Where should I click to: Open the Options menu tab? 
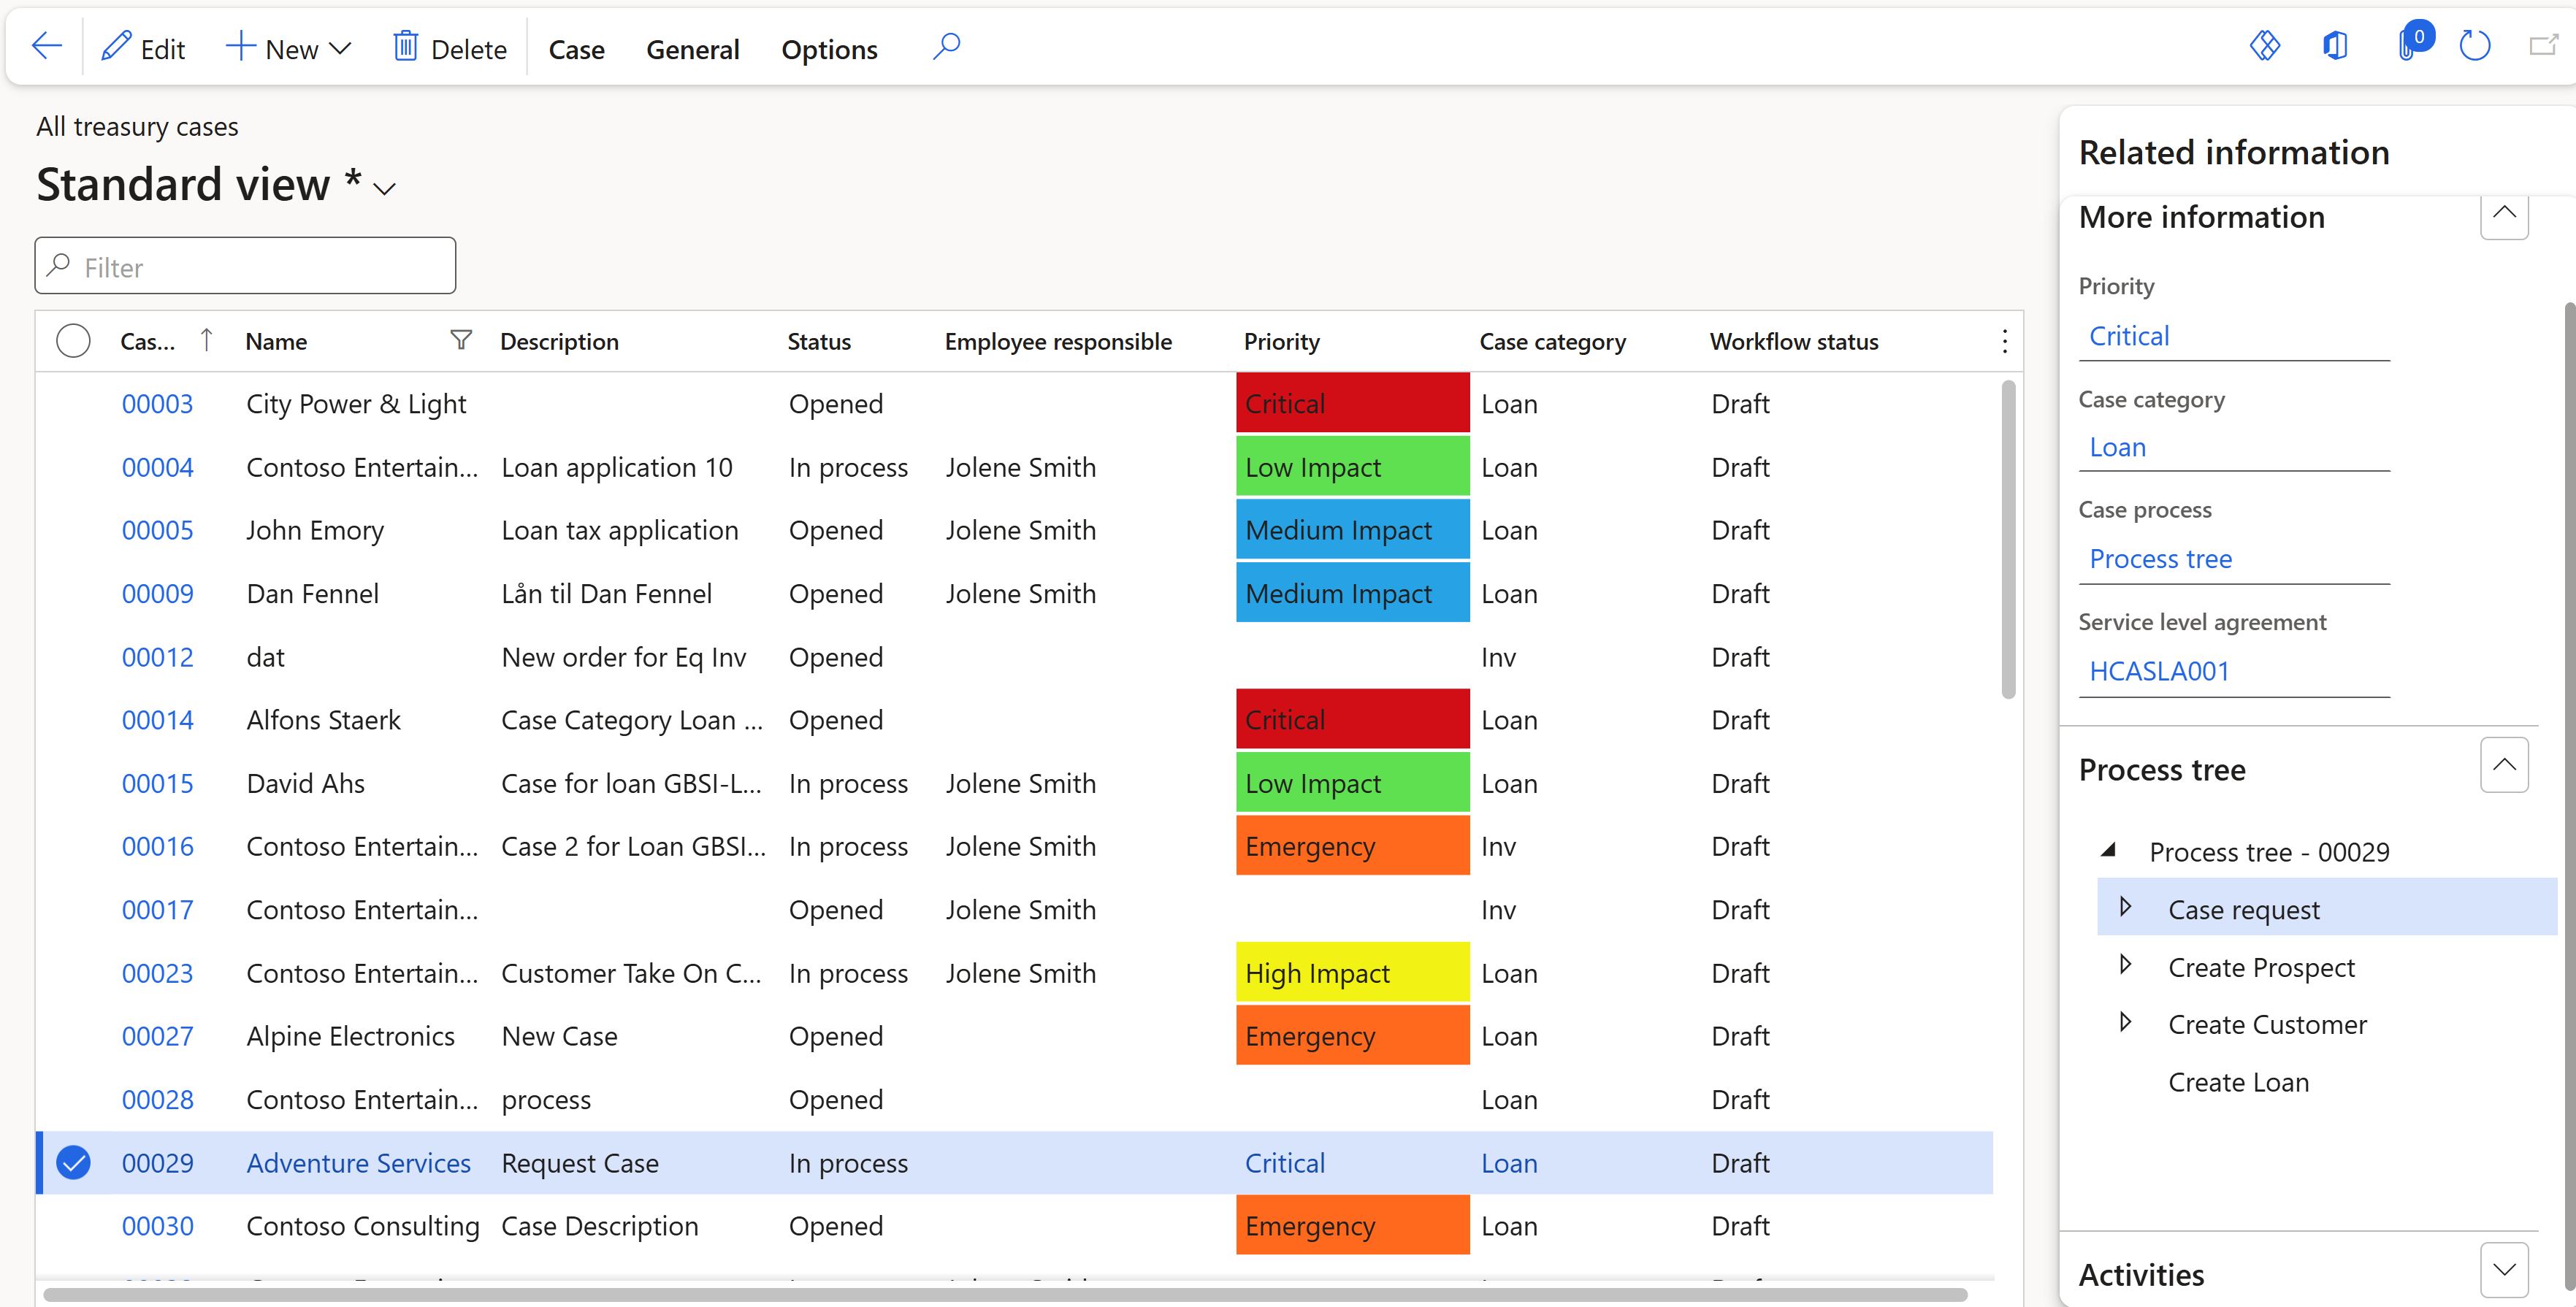(x=829, y=49)
